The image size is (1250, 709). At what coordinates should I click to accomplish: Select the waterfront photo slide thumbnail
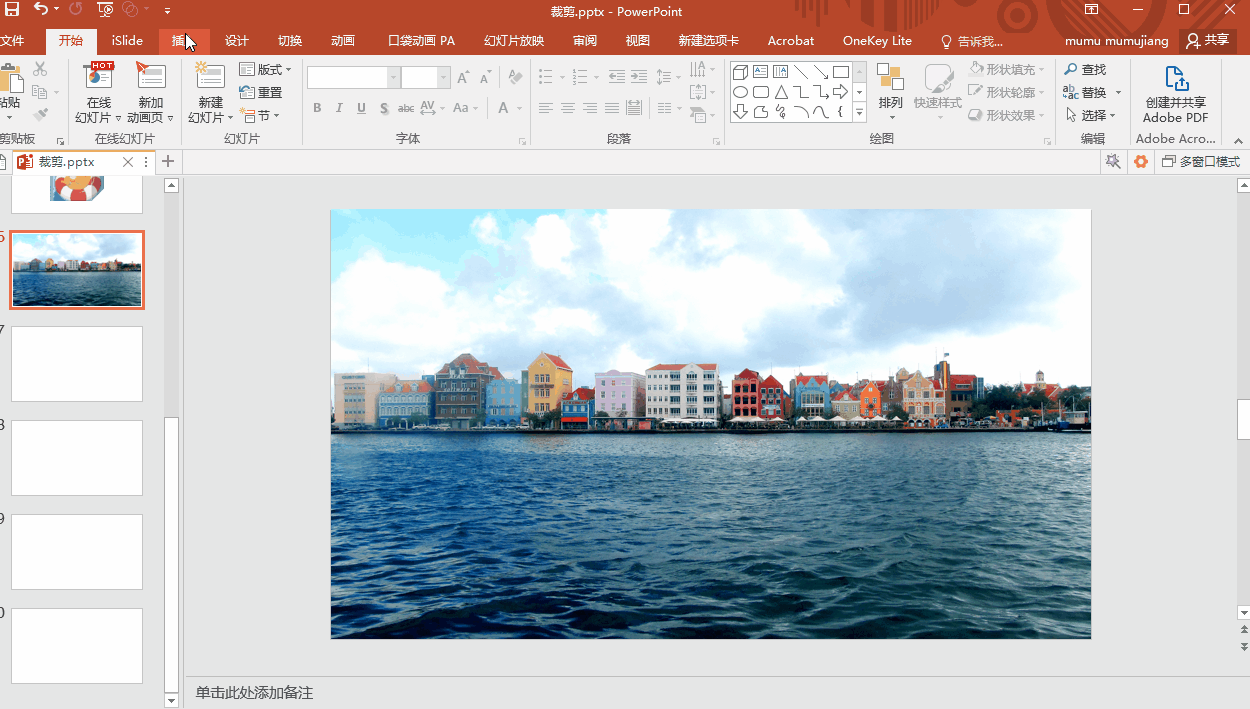pos(77,270)
